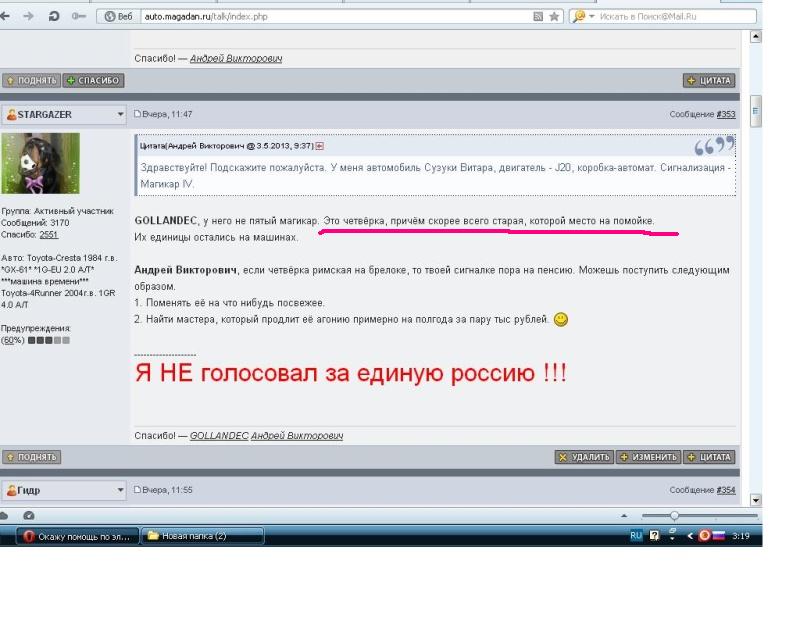Open the STARGAZER user dropdown
800x625 pixels.
(x=121, y=114)
